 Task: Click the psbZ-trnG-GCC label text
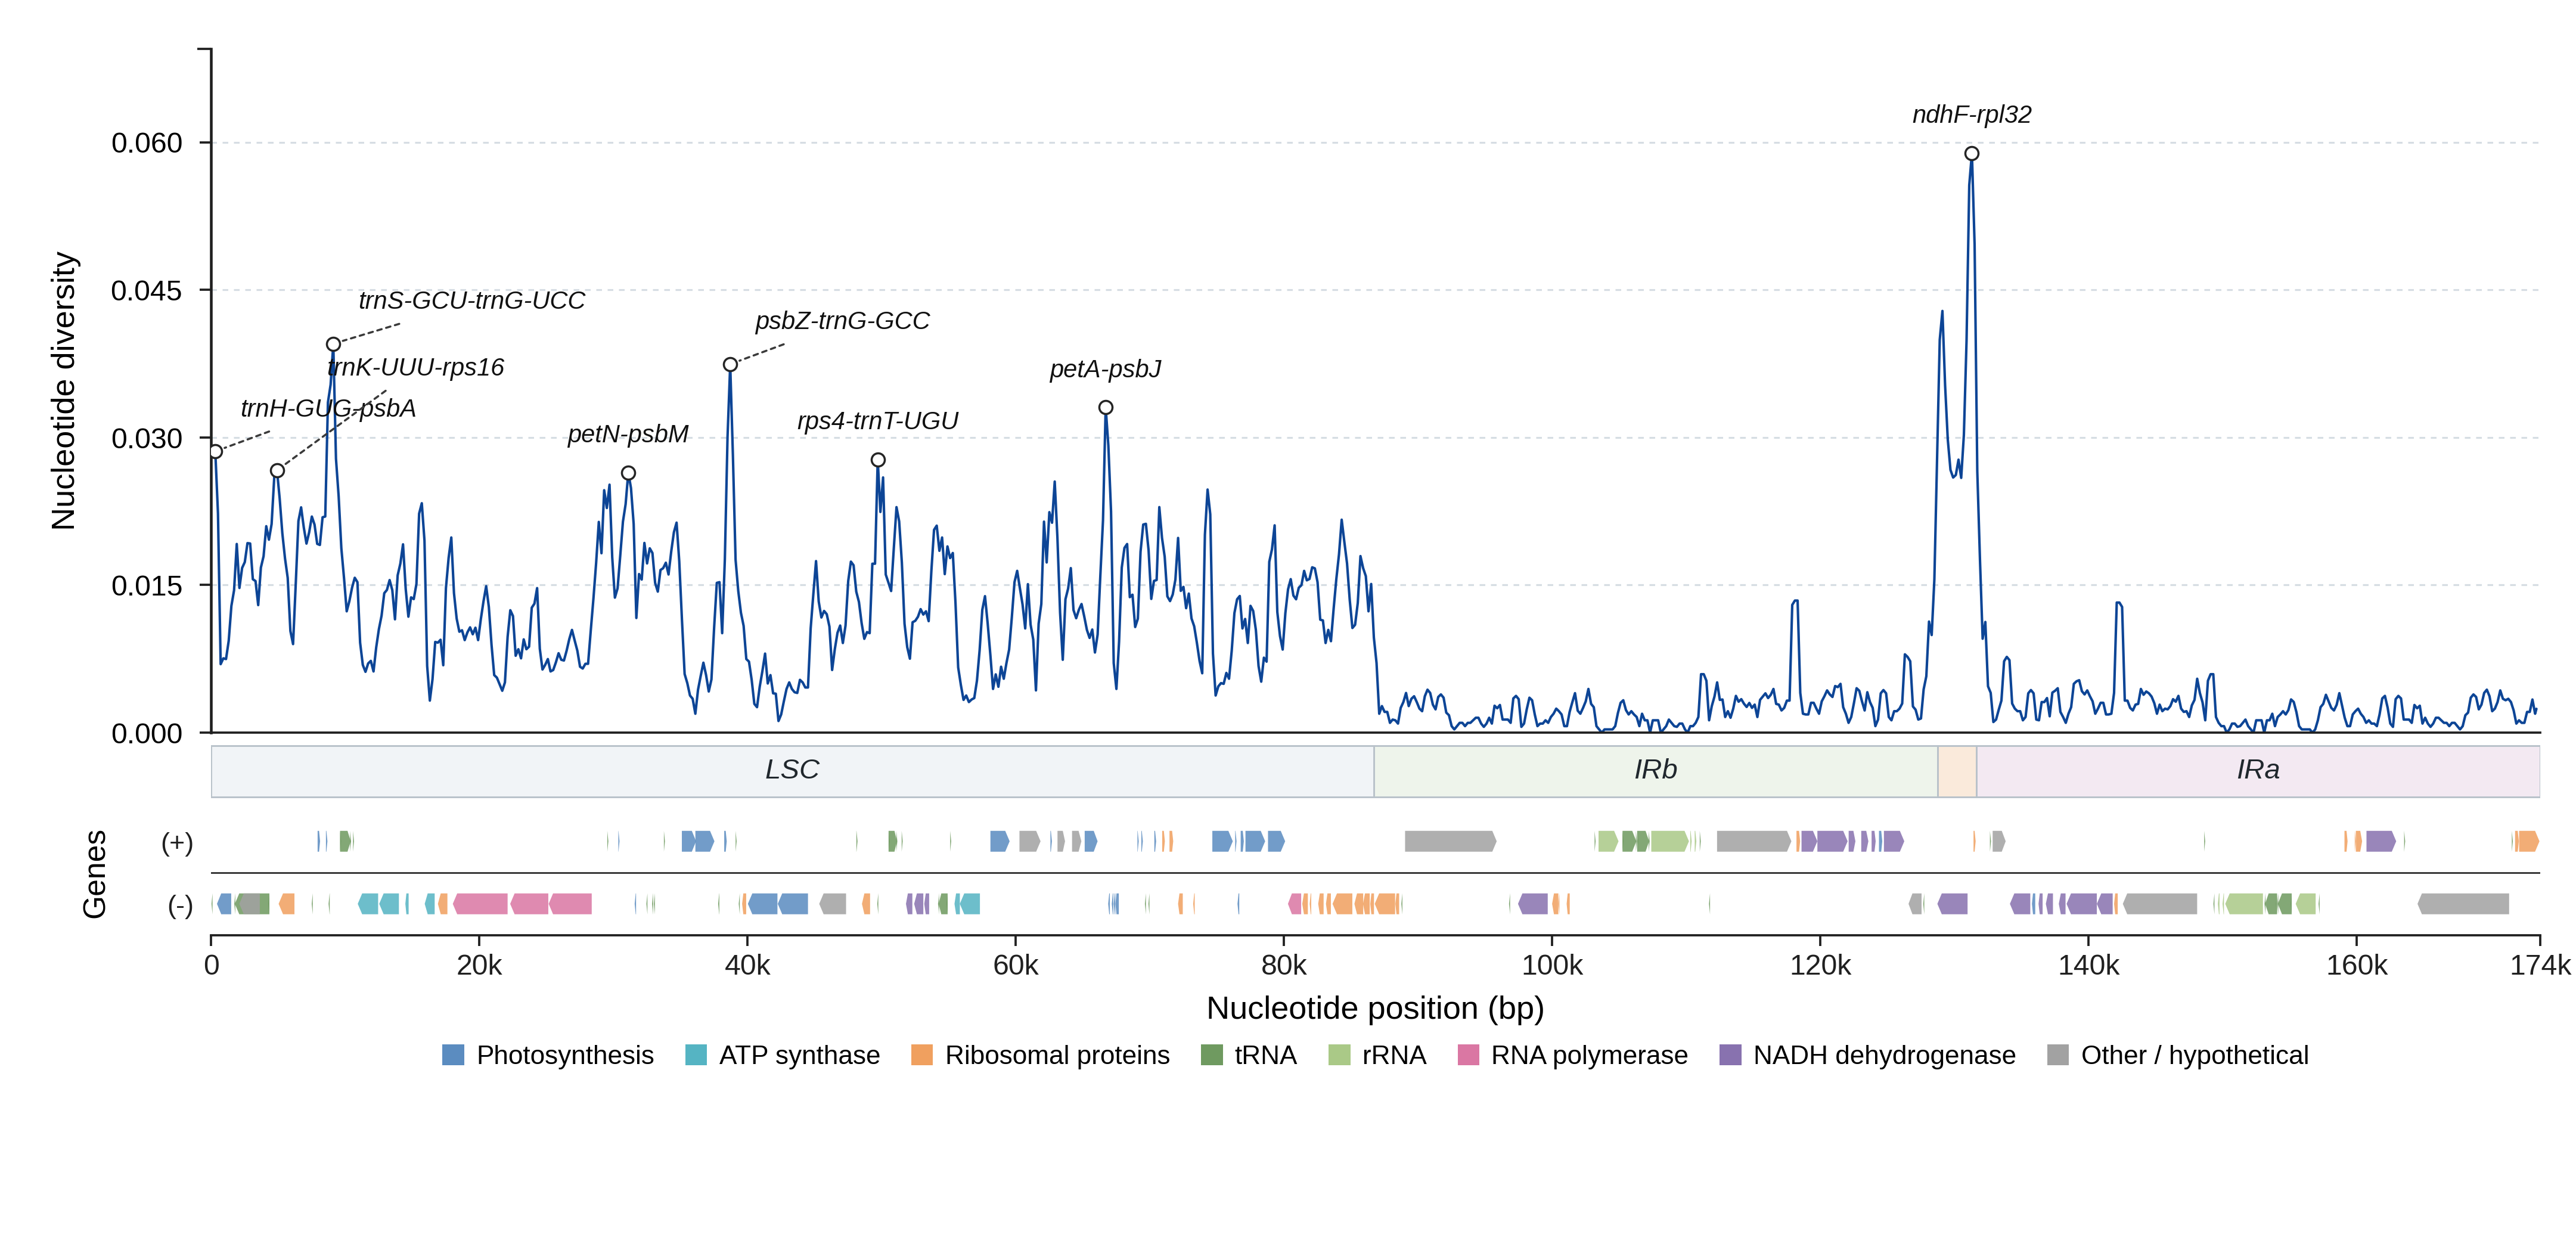coord(842,320)
